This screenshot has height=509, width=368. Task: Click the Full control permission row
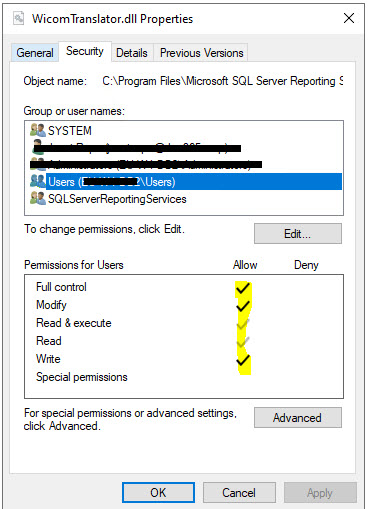(x=184, y=287)
